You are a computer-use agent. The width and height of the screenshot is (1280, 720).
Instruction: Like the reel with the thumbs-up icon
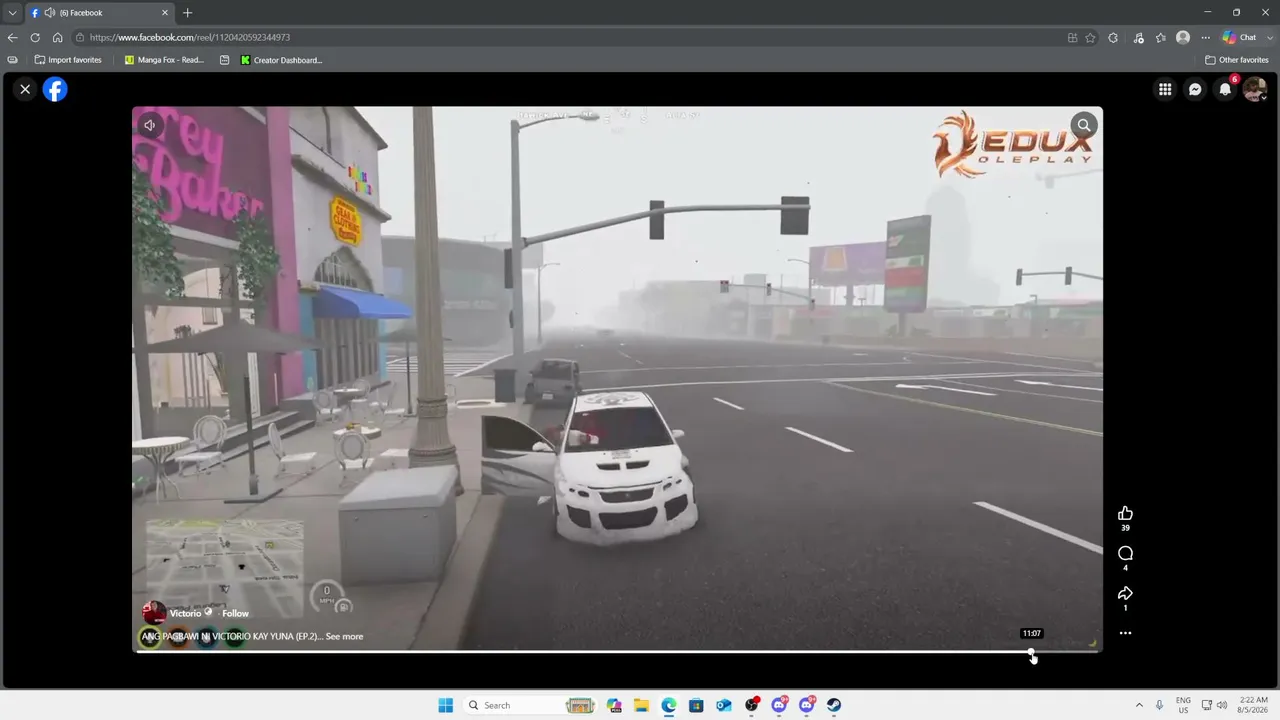point(1125,513)
